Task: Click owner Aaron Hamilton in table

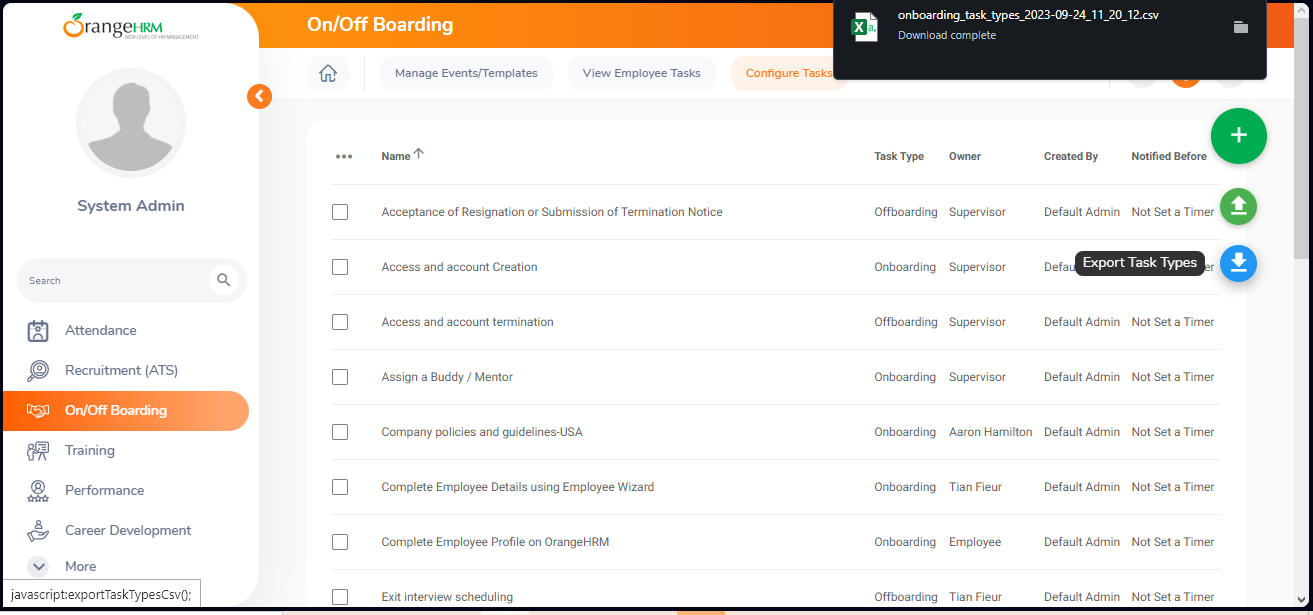Action: click(x=991, y=432)
